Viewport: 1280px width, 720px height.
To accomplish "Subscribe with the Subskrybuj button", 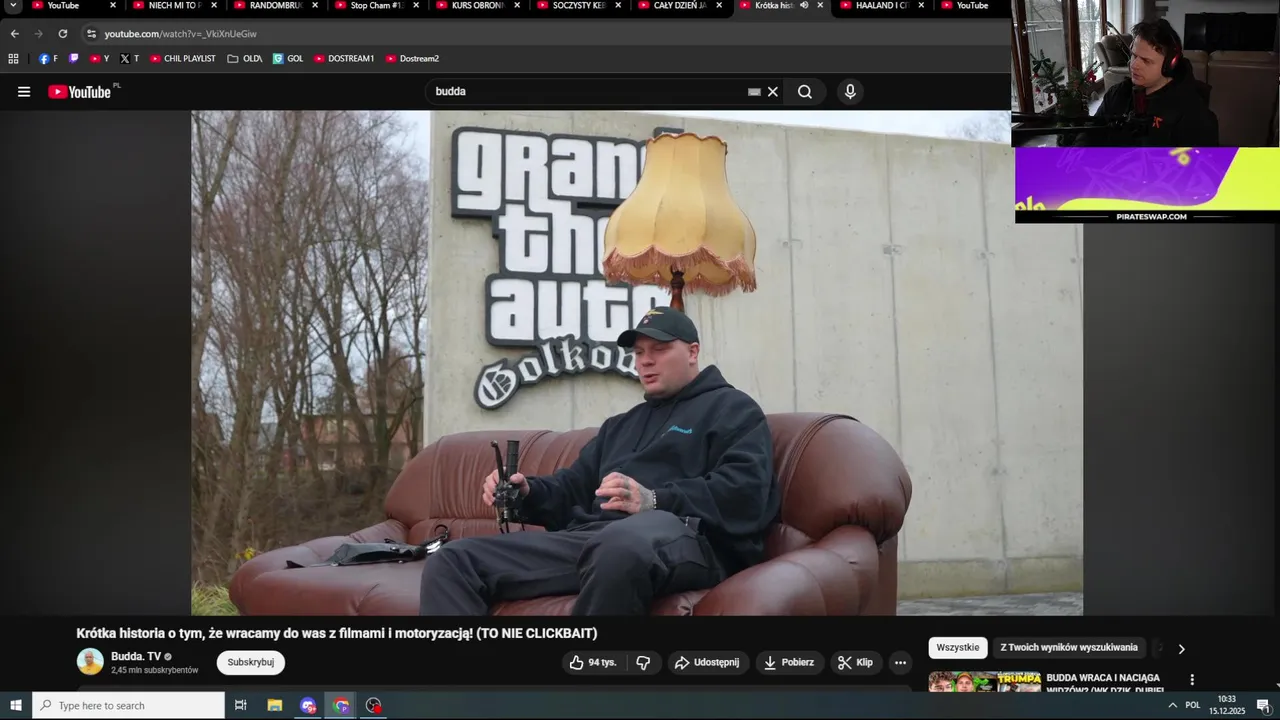I will click(x=251, y=662).
